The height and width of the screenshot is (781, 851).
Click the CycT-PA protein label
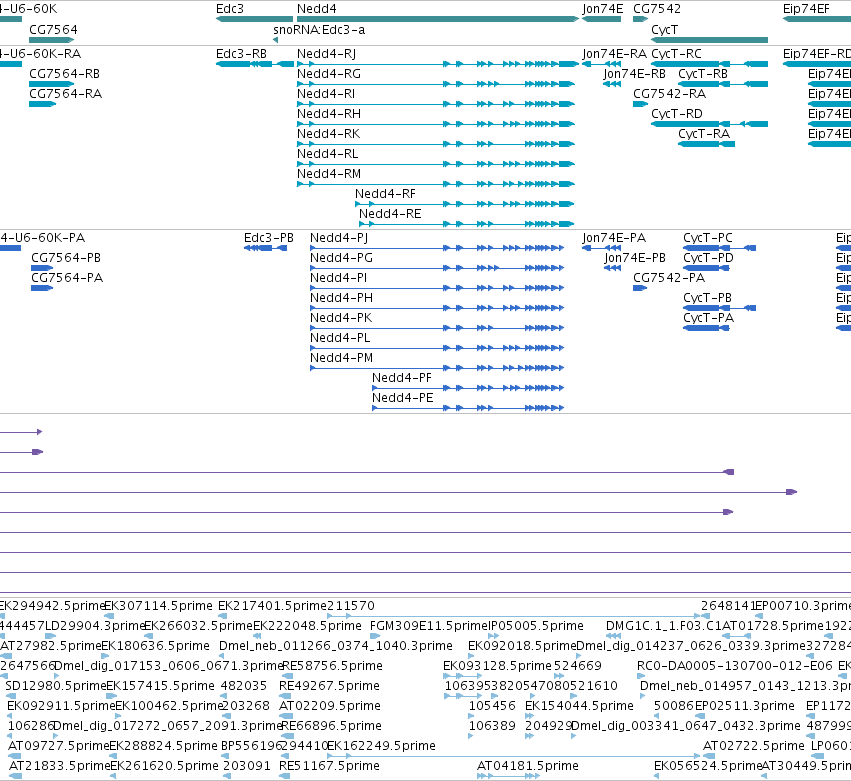[708, 318]
